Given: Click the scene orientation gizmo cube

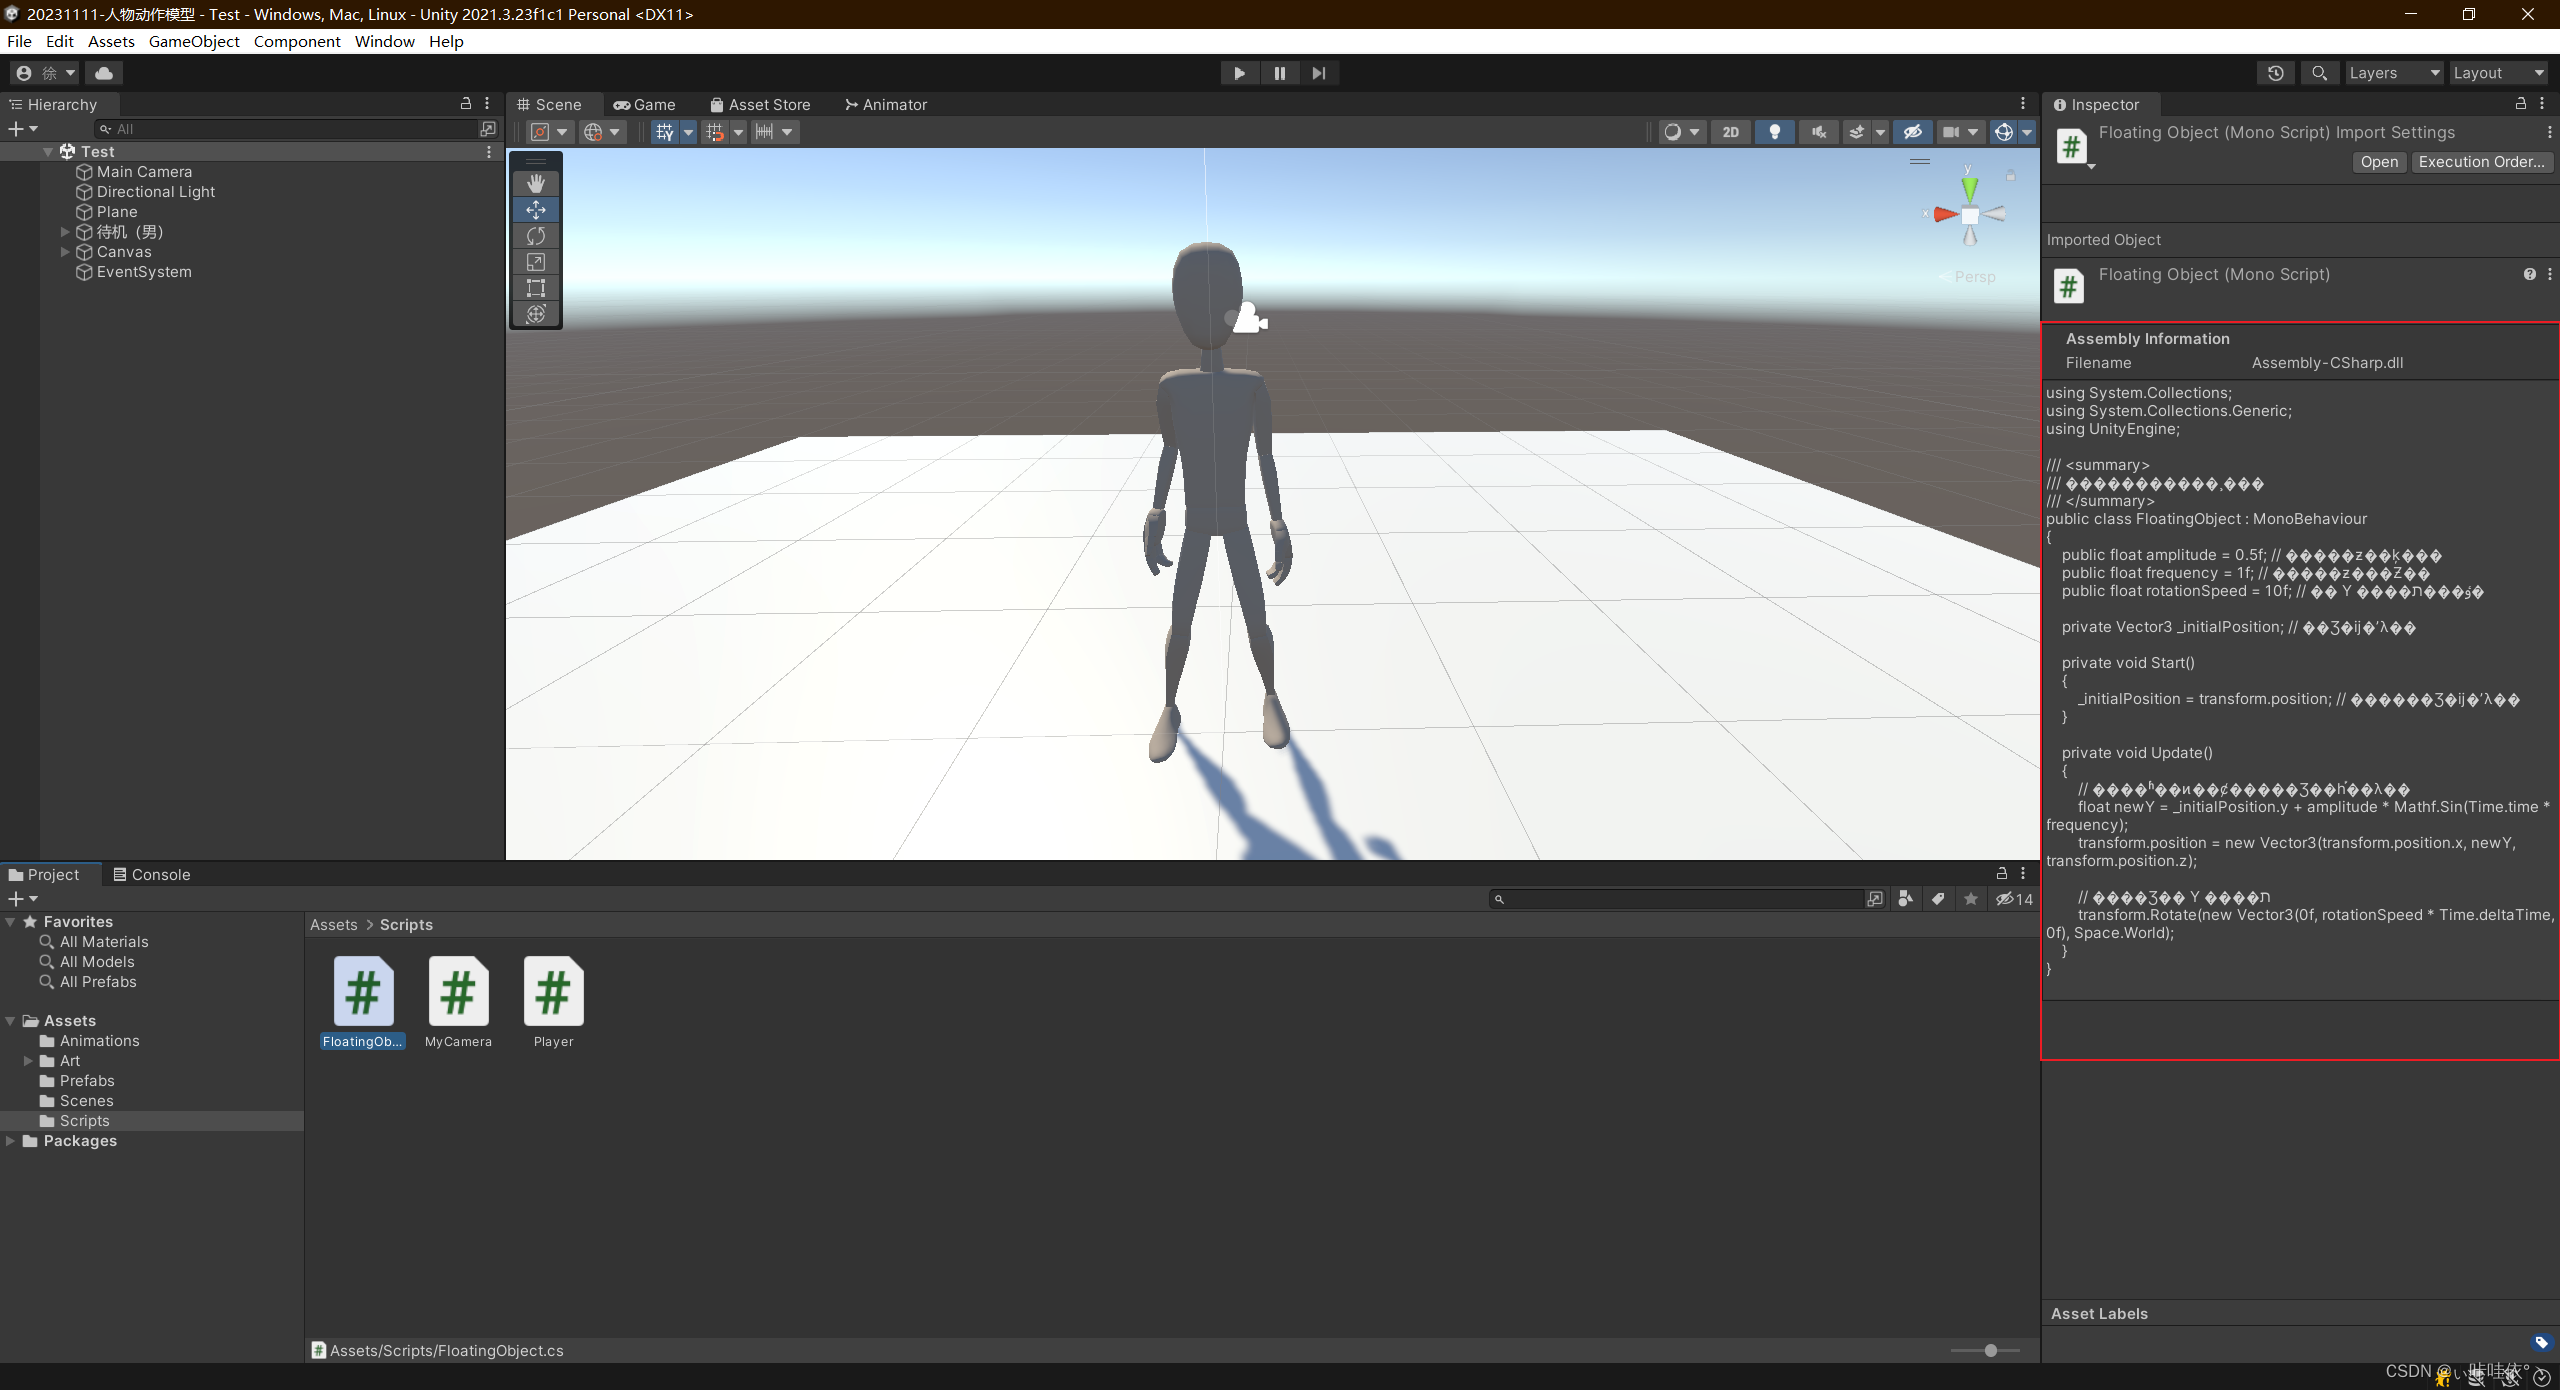Looking at the screenshot, I should pyautogui.click(x=1970, y=215).
